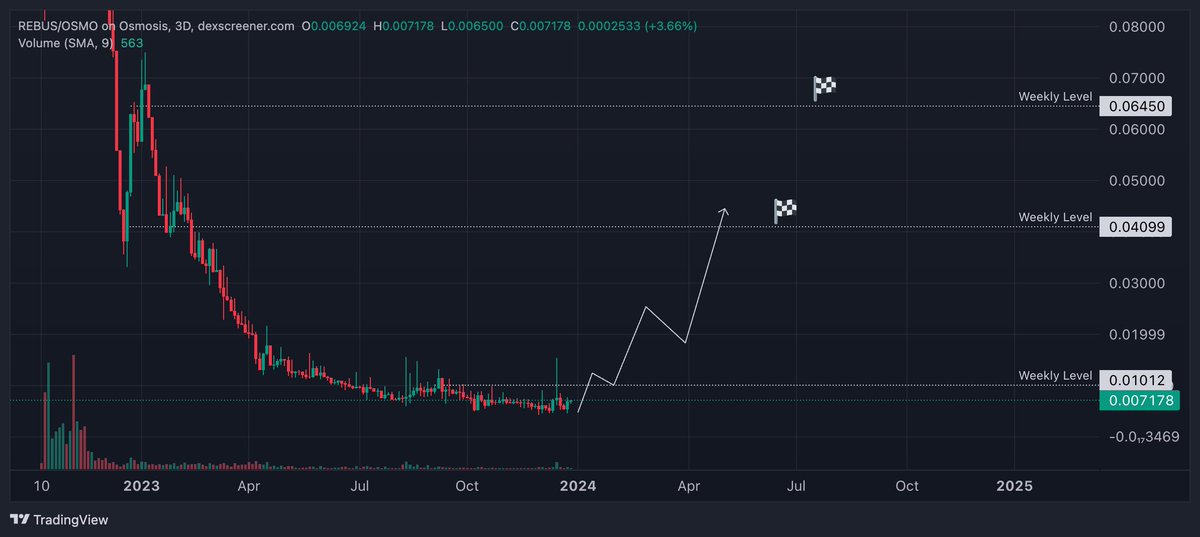Screen dimensions: 1200x537
Task: Click the 0.03000 price axis value
Action: pos(1138,283)
